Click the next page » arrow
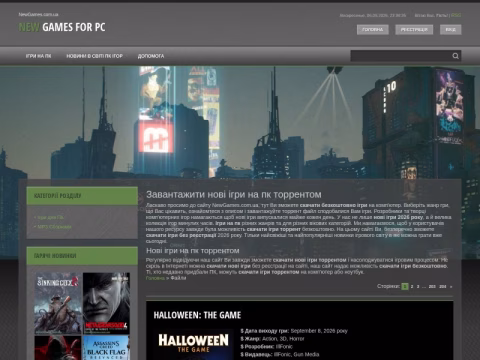480x360 pixels. 451,287
